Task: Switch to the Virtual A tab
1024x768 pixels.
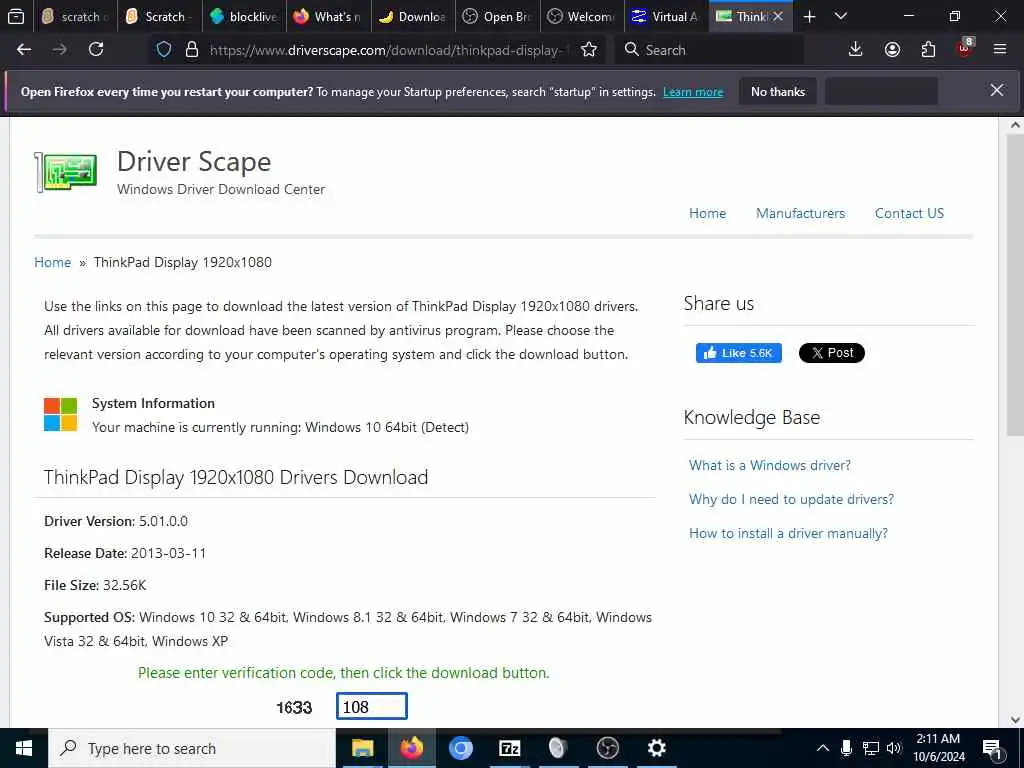Action: [x=665, y=16]
